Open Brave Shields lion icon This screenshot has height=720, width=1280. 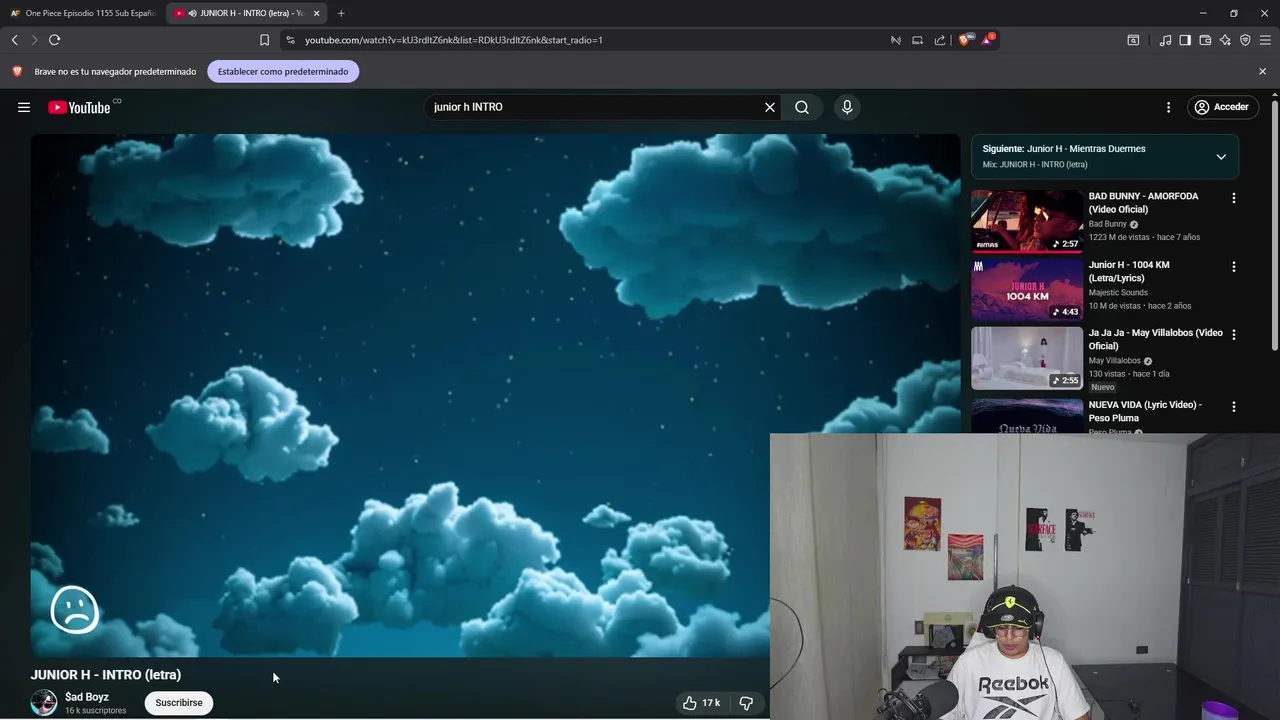(964, 40)
